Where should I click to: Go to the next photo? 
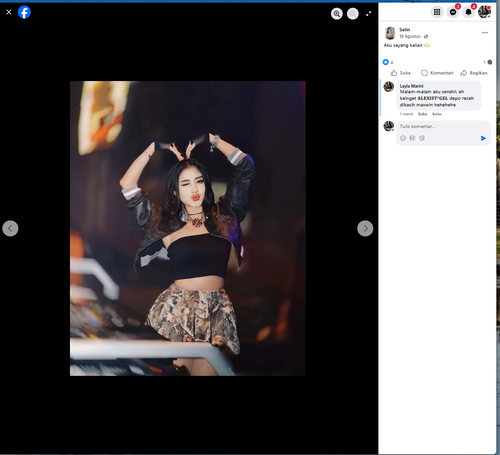365,228
